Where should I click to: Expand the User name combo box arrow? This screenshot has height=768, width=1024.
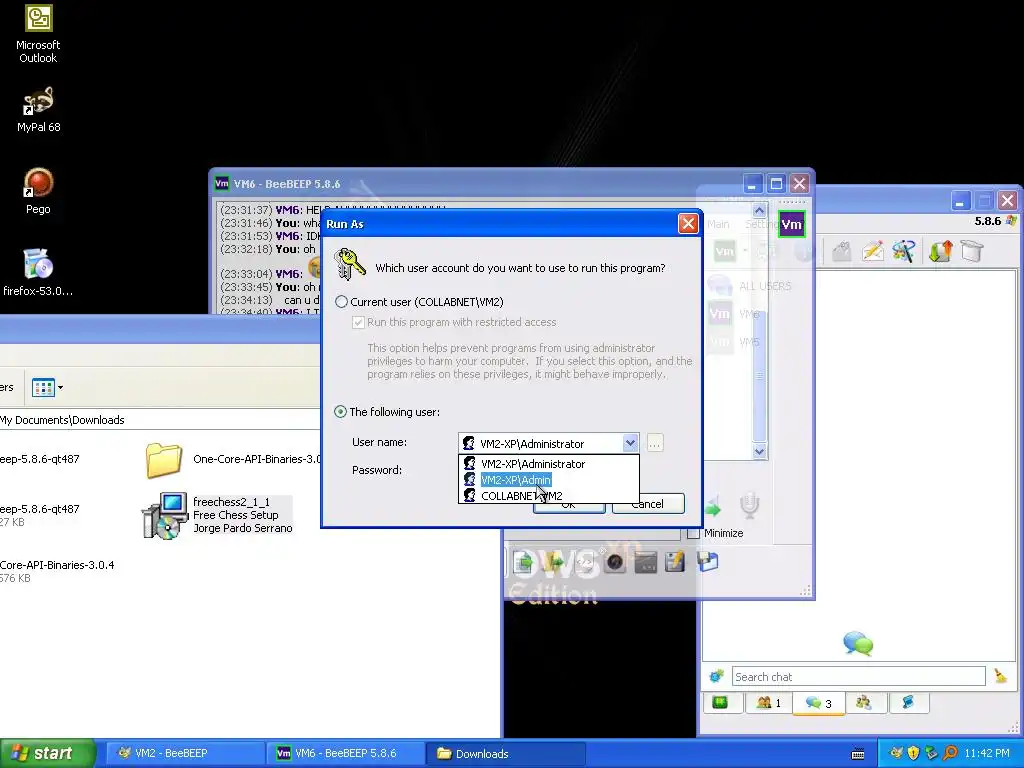click(x=630, y=443)
